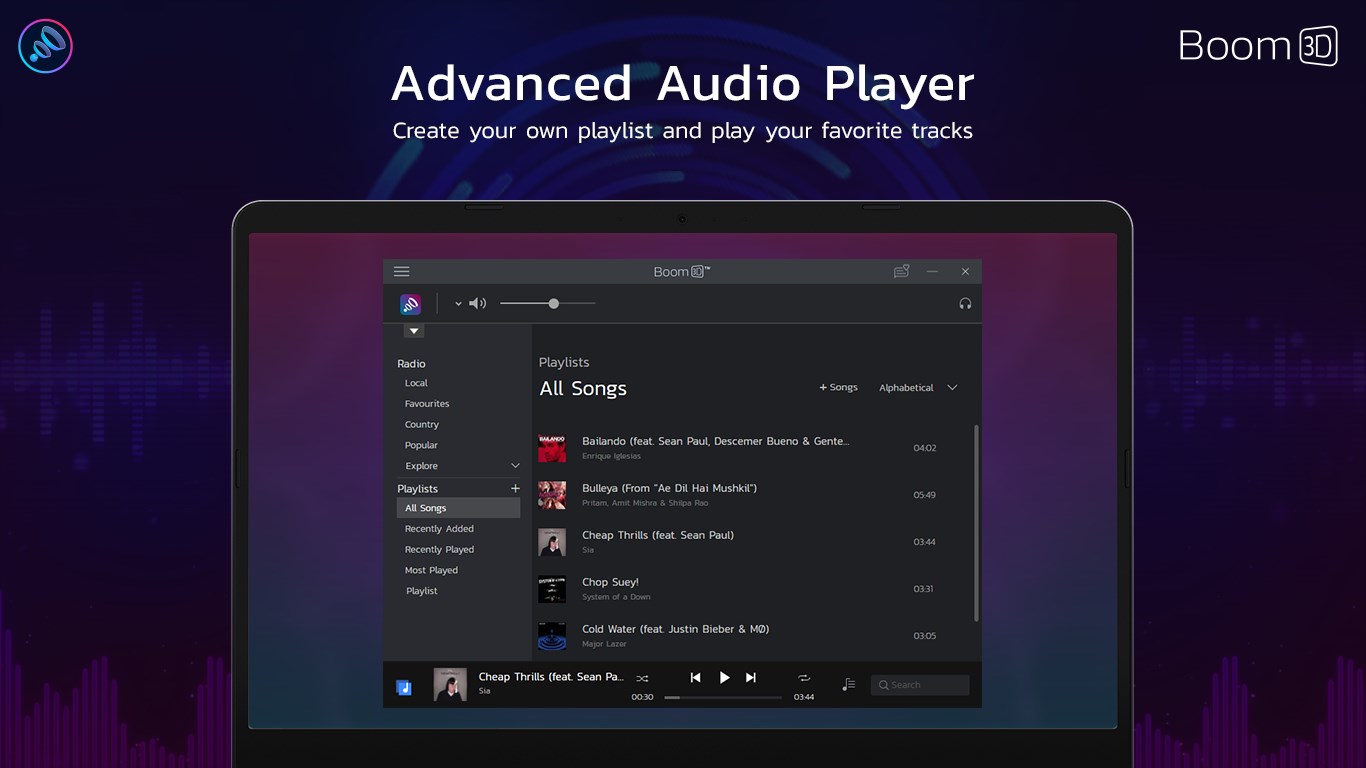
Task: Play the current track
Action: coord(725,677)
